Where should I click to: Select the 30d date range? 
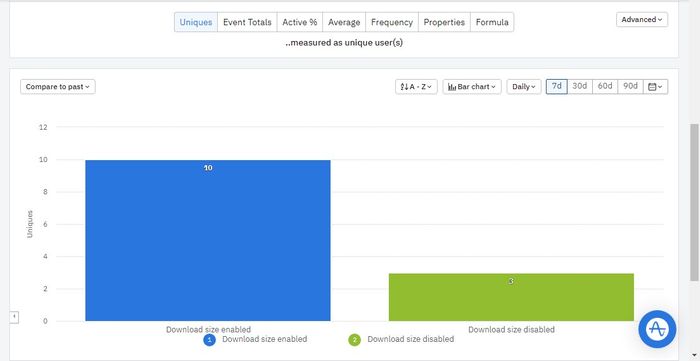tap(579, 86)
